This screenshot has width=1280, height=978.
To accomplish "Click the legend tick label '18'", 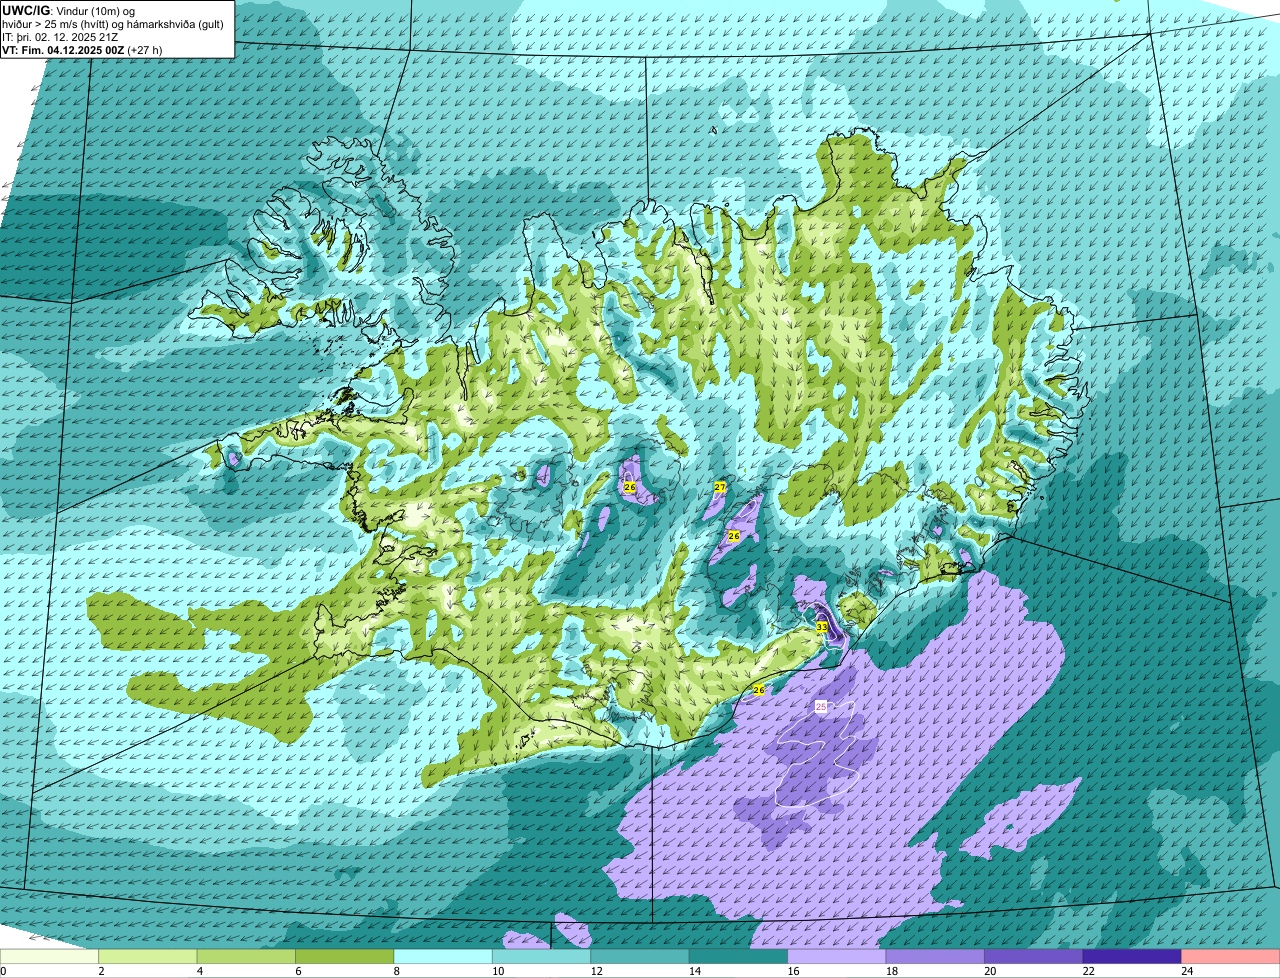I will pyautogui.click(x=890, y=971).
